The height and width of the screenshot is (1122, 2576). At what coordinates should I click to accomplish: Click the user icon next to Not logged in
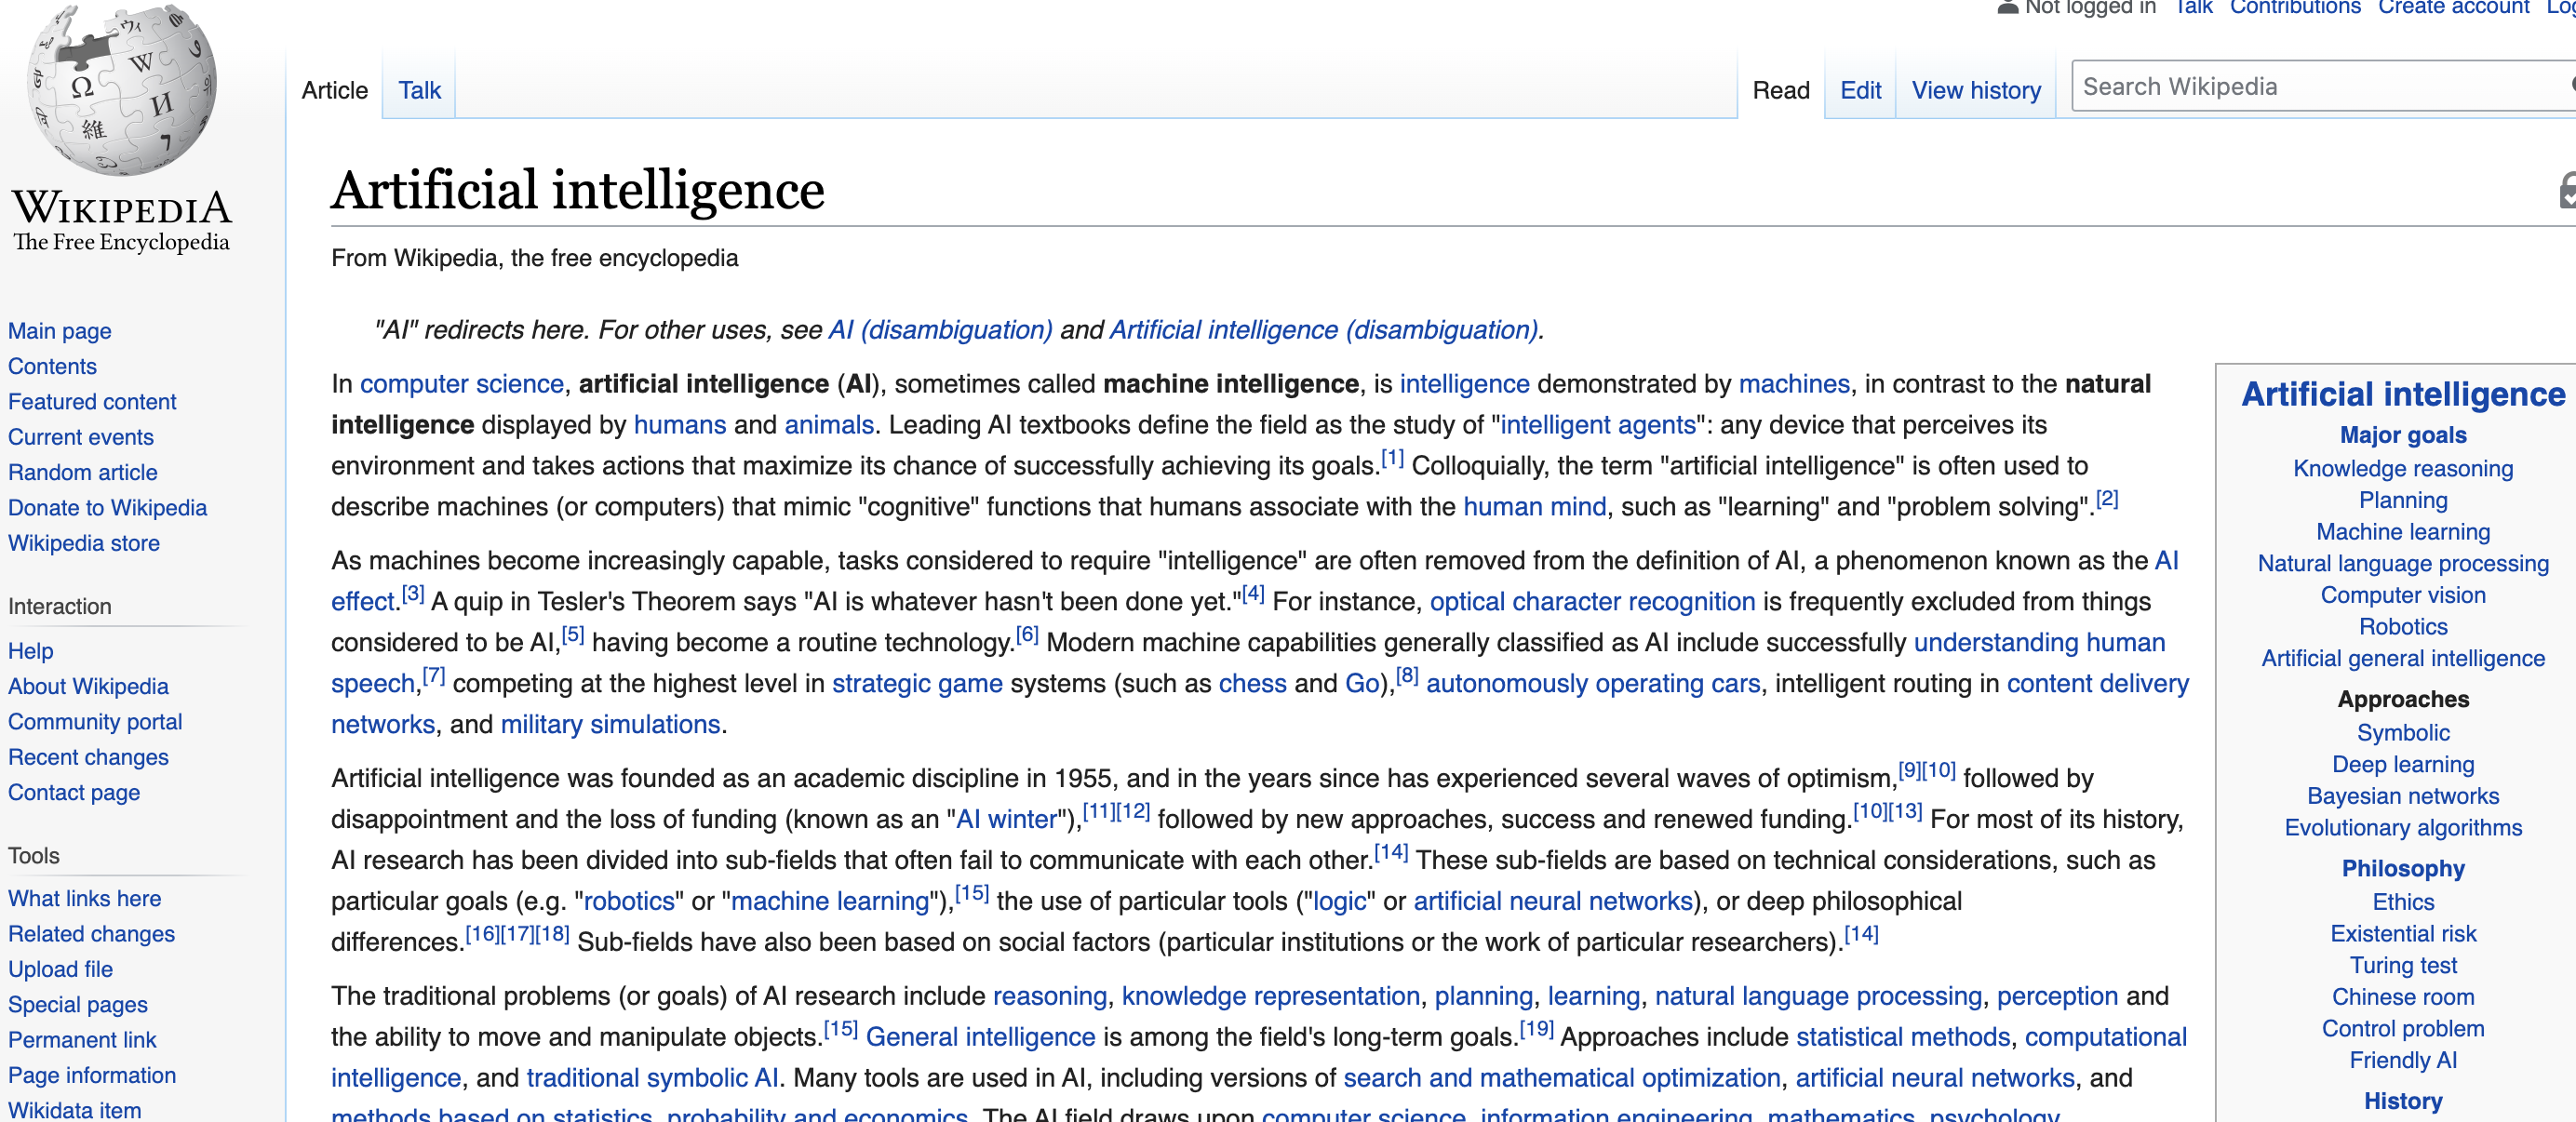pos(2007,7)
